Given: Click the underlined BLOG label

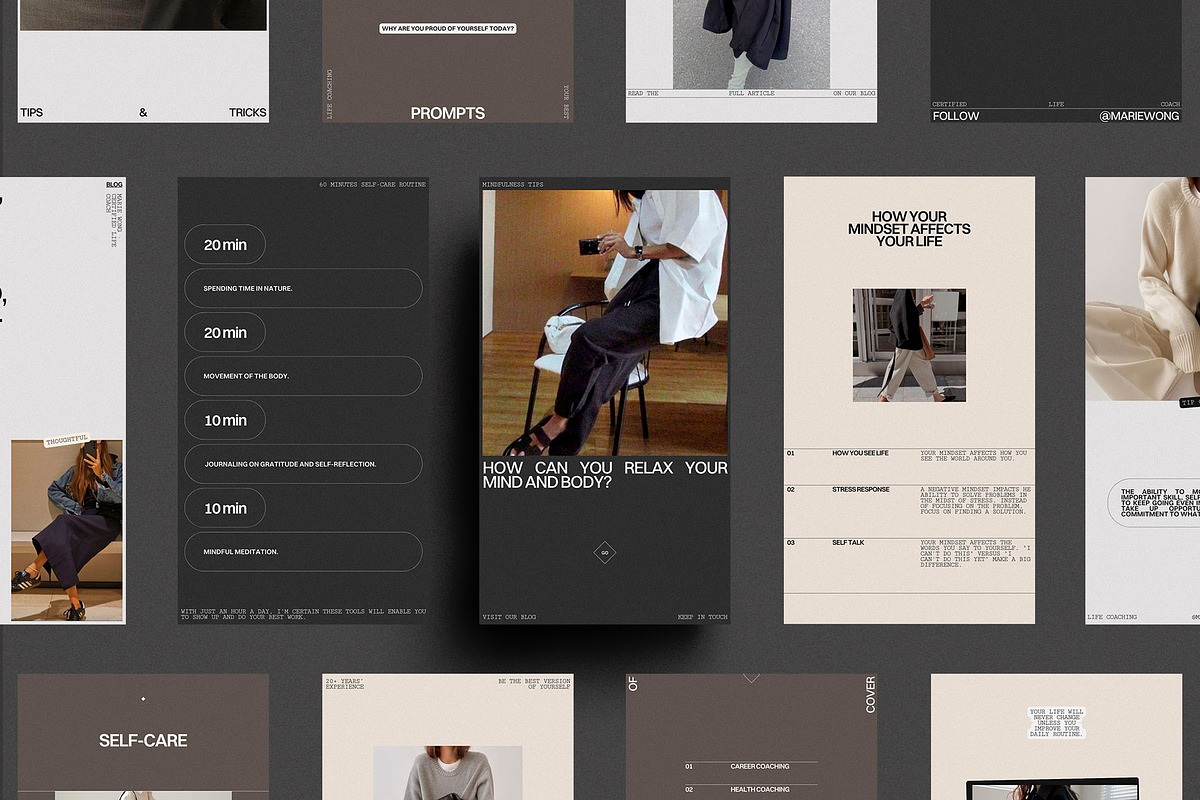Looking at the screenshot, I should [114, 185].
